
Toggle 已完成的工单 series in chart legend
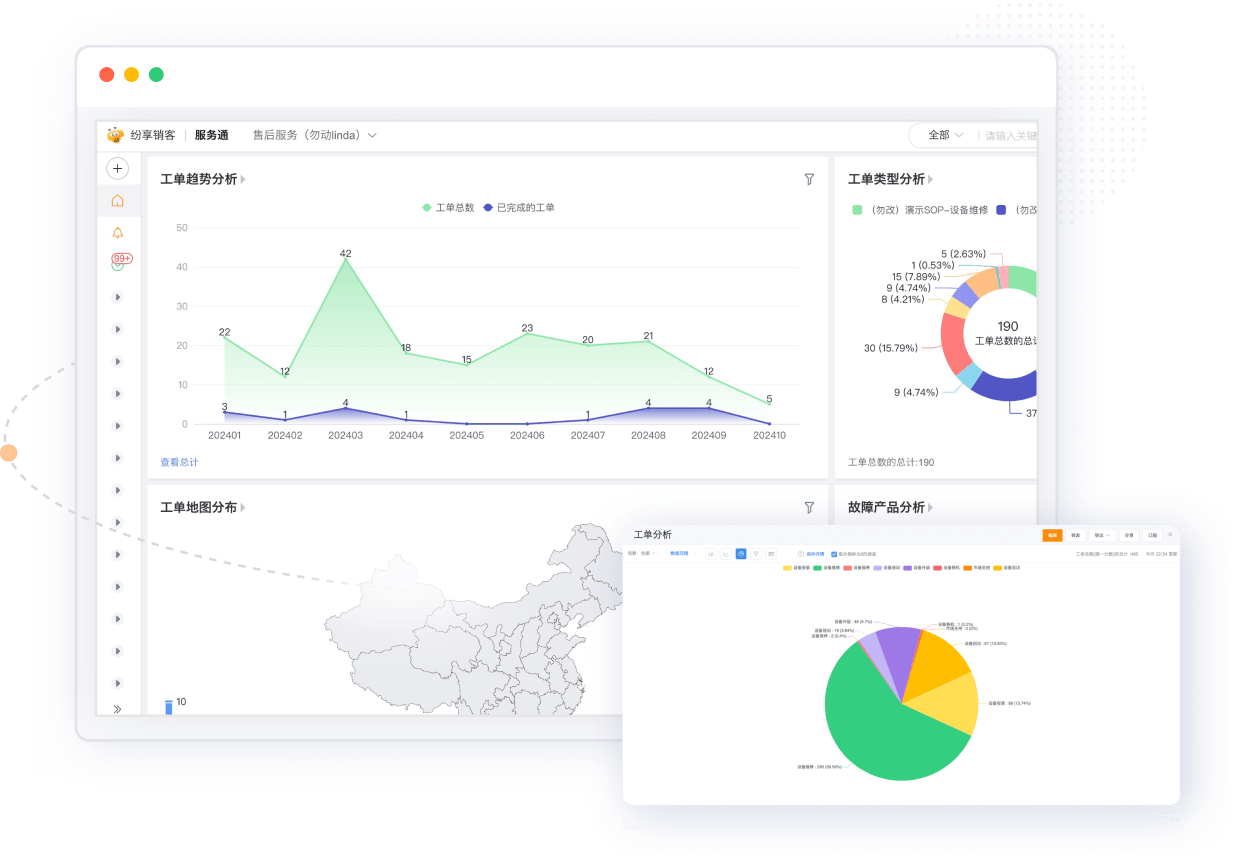coord(518,208)
